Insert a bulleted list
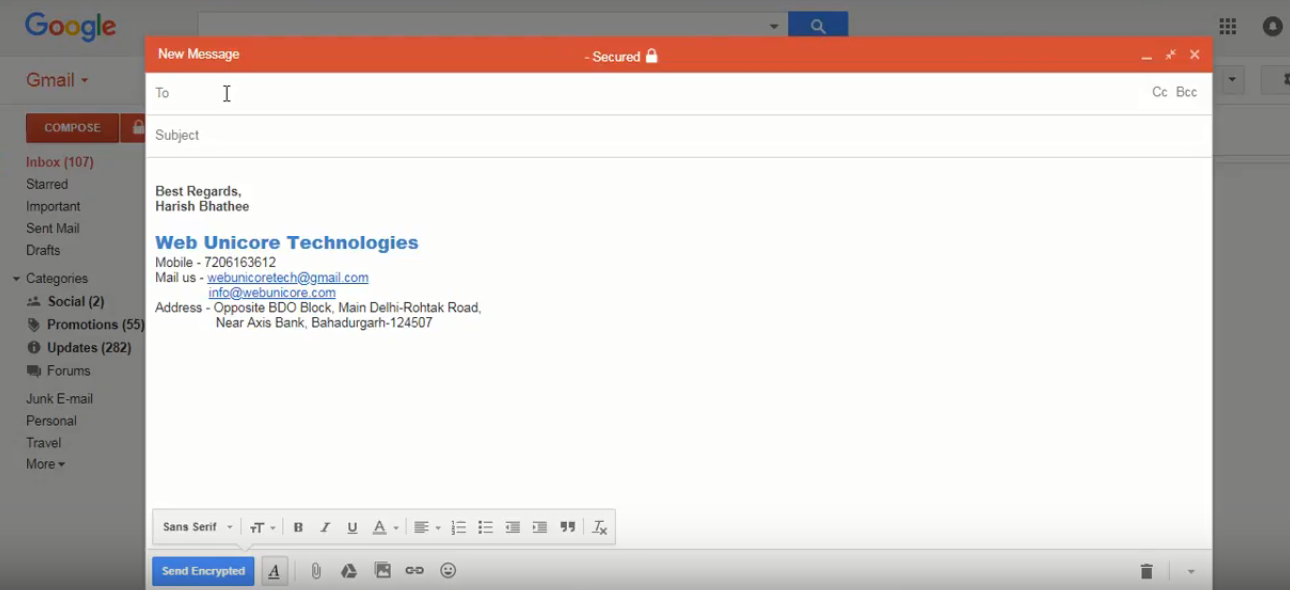The height and width of the screenshot is (590, 1290). click(486, 528)
